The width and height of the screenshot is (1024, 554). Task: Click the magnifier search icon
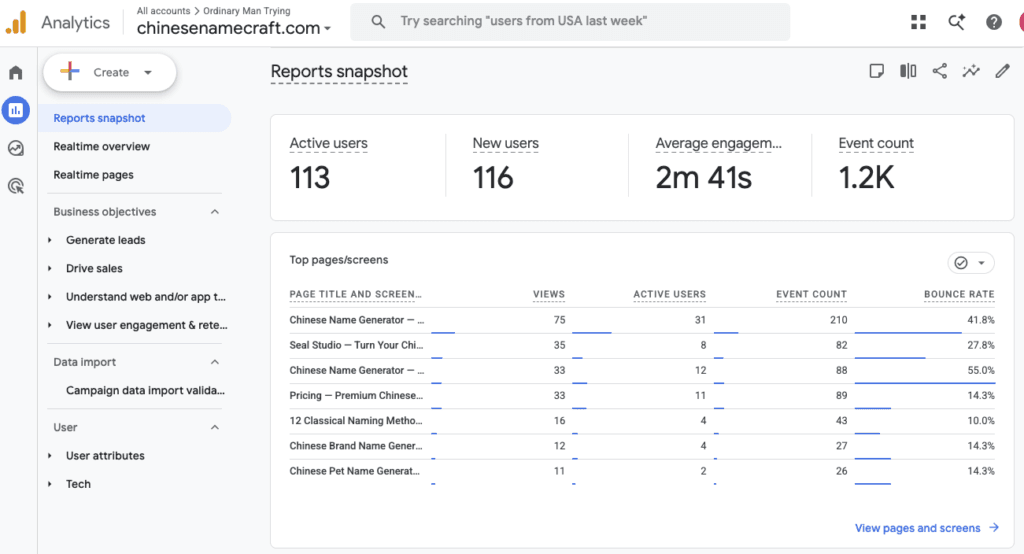click(378, 22)
